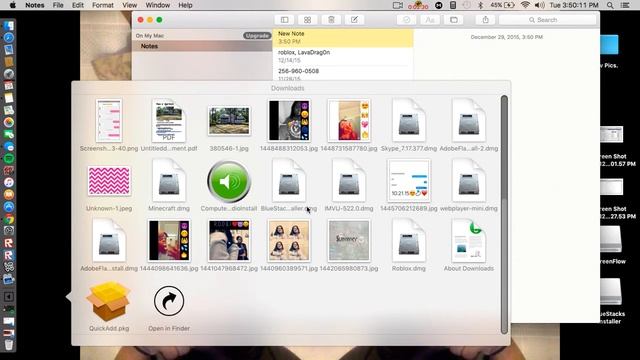Select the New Note entry
640x360 pixels.
tap(343, 38)
